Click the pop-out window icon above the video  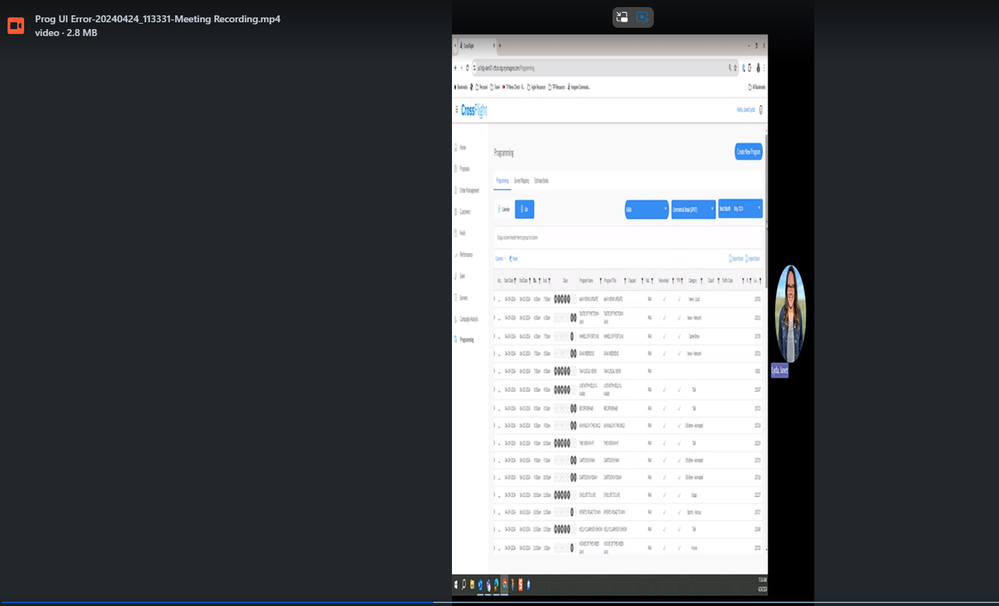coord(622,17)
